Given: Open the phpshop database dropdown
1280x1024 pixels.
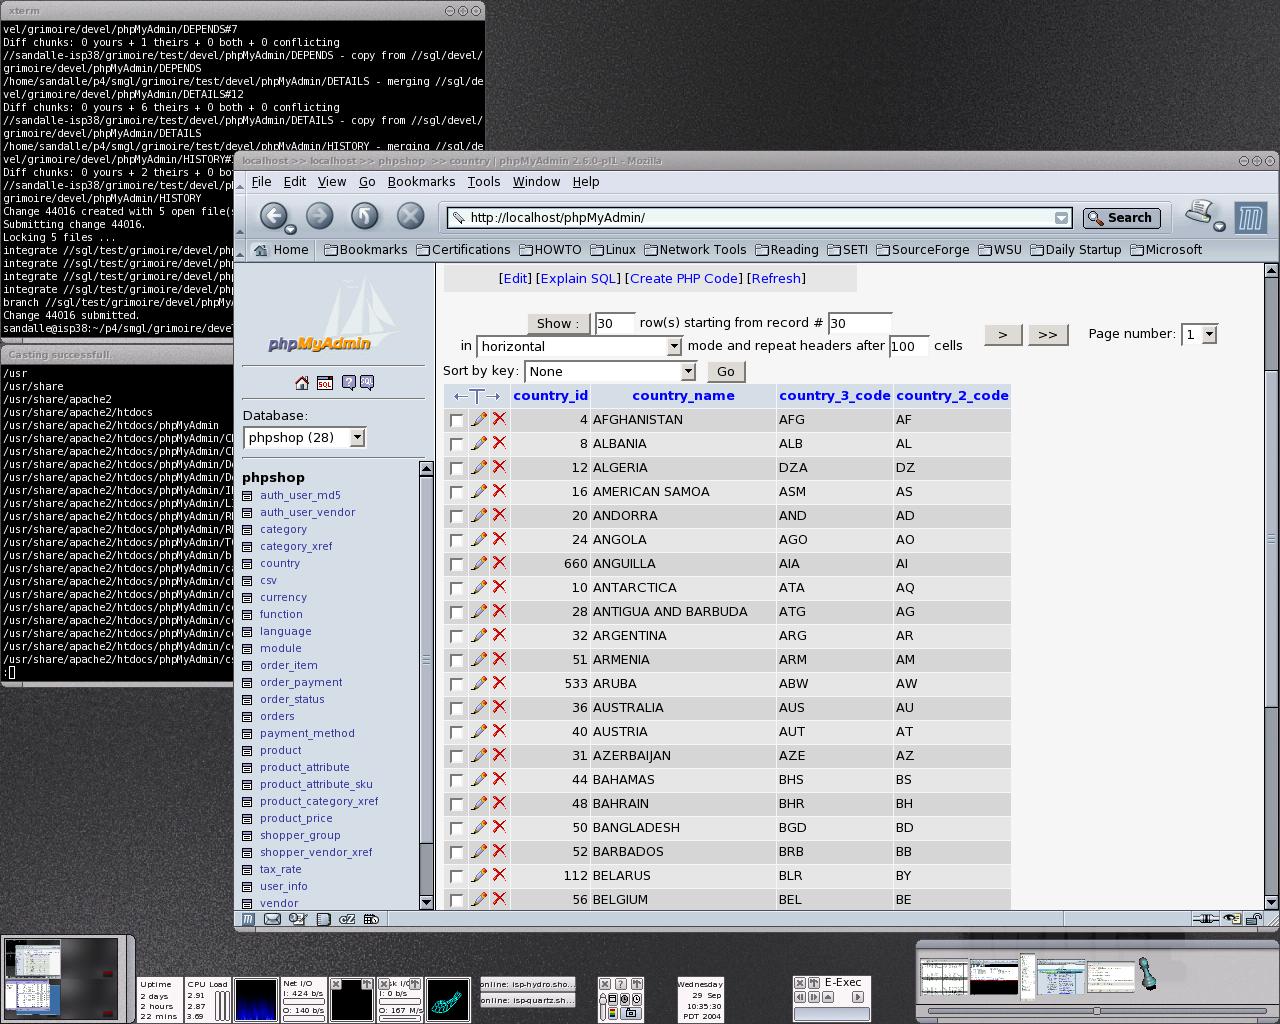Looking at the screenshot, I should pyautogui.click(x=304, y=438).
